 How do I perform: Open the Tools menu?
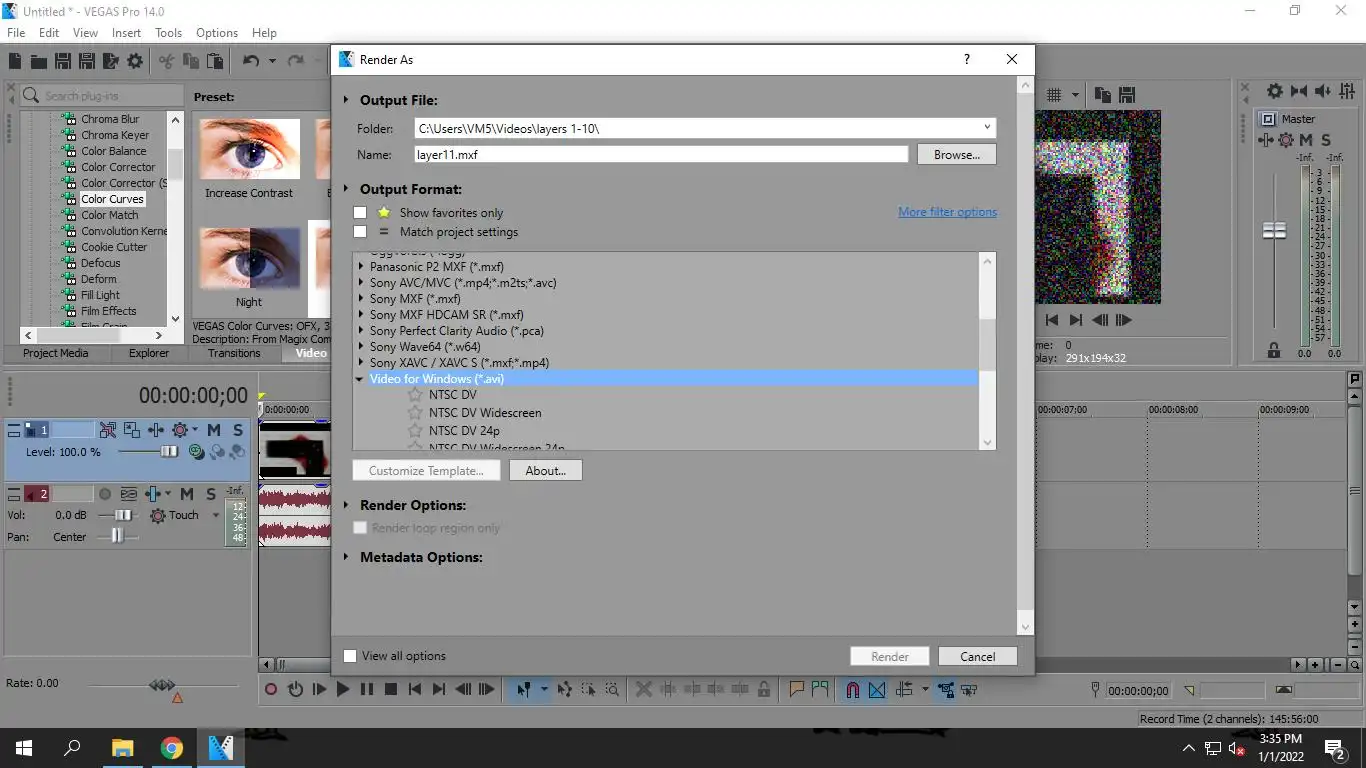pos(168,32)
